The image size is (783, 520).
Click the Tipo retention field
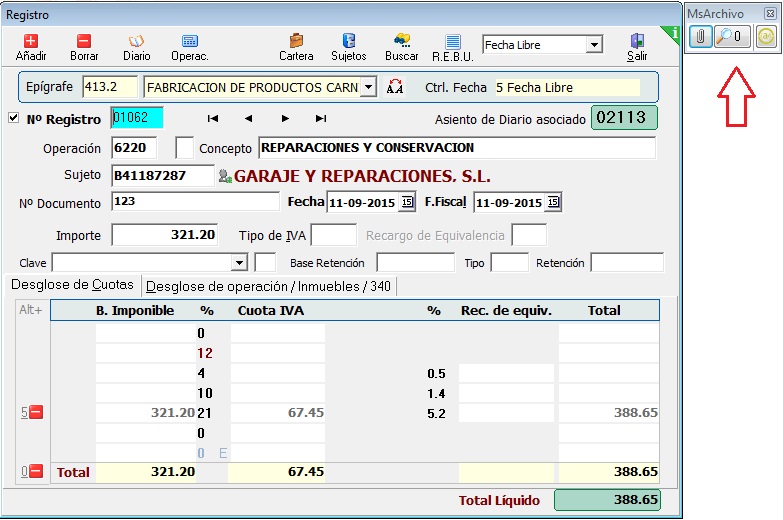tap(509, 262)
